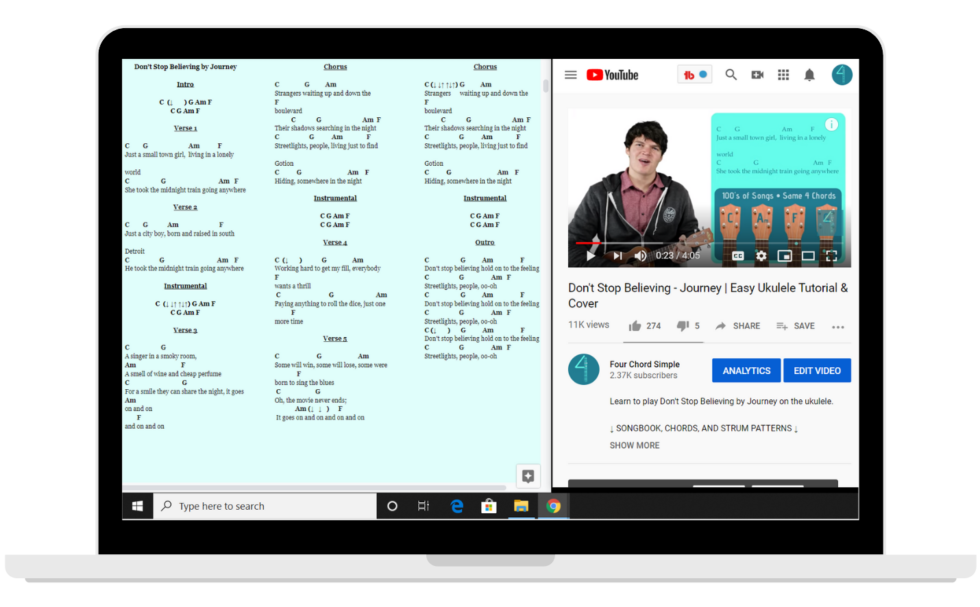980x607 pixels.
Task: Click the thumbs down dislike icon
Action: pyautogui.click(x=683, y=326)
